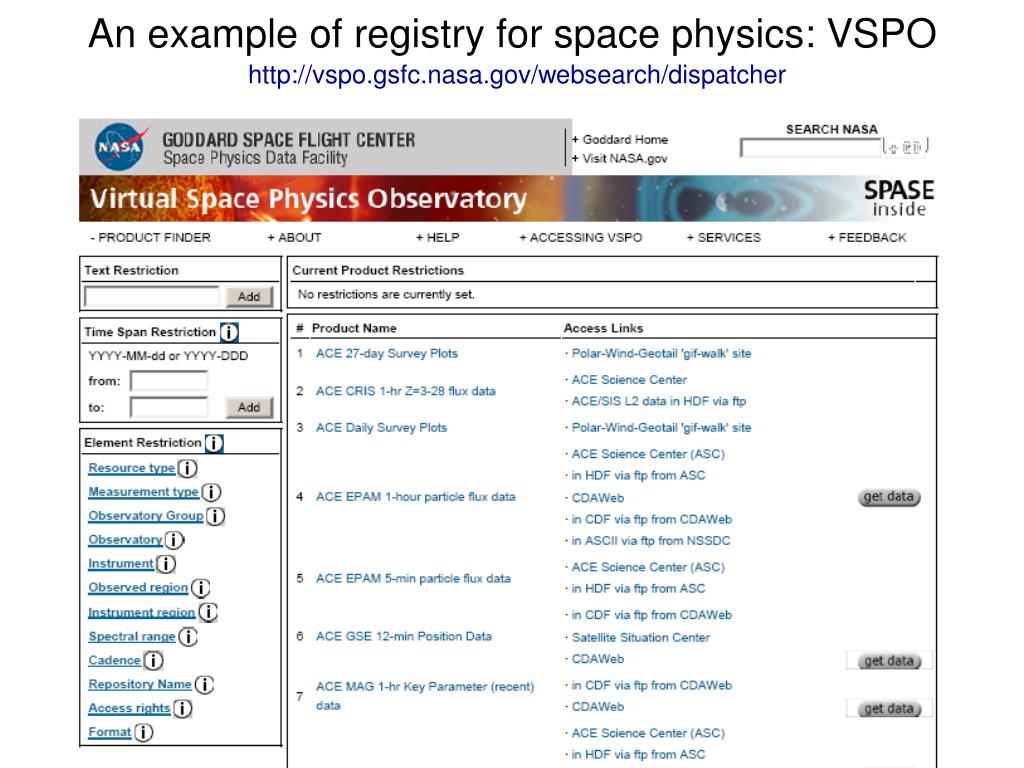Click the 'Access Links' column header
The width and height of the screenshot is (1024, 768).
pyautogui.click(x=603, y=328)
